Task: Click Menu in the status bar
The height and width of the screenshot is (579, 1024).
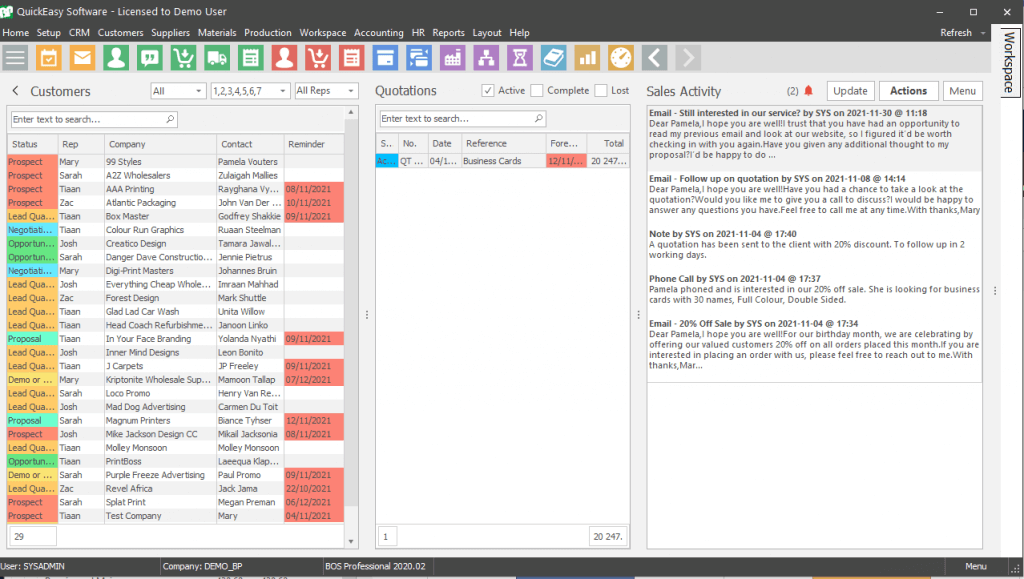Action: point(976,566)
